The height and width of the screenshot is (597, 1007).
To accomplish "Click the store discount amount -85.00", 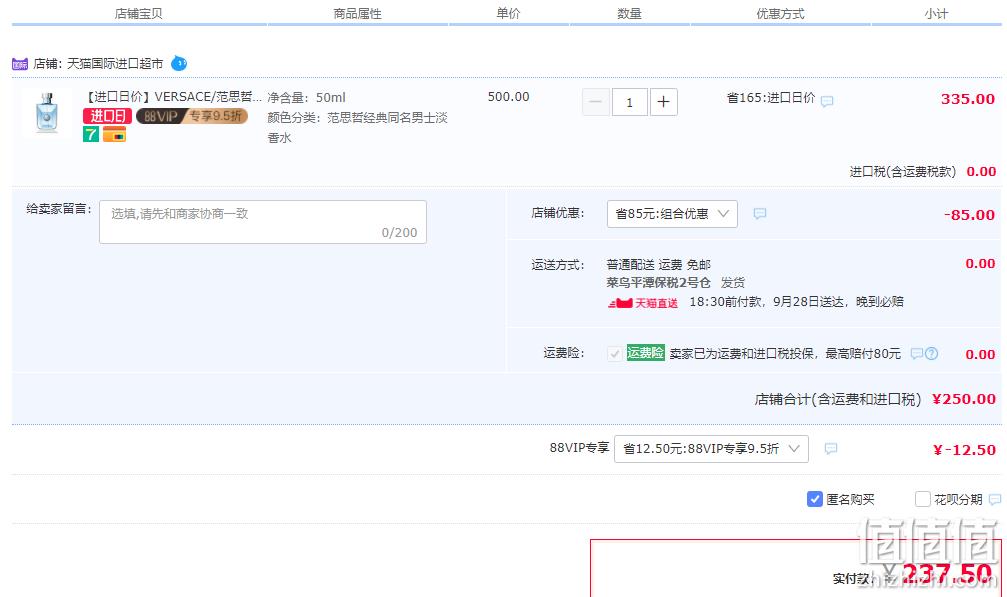I will pyautogui.click(x=970, y=215).
